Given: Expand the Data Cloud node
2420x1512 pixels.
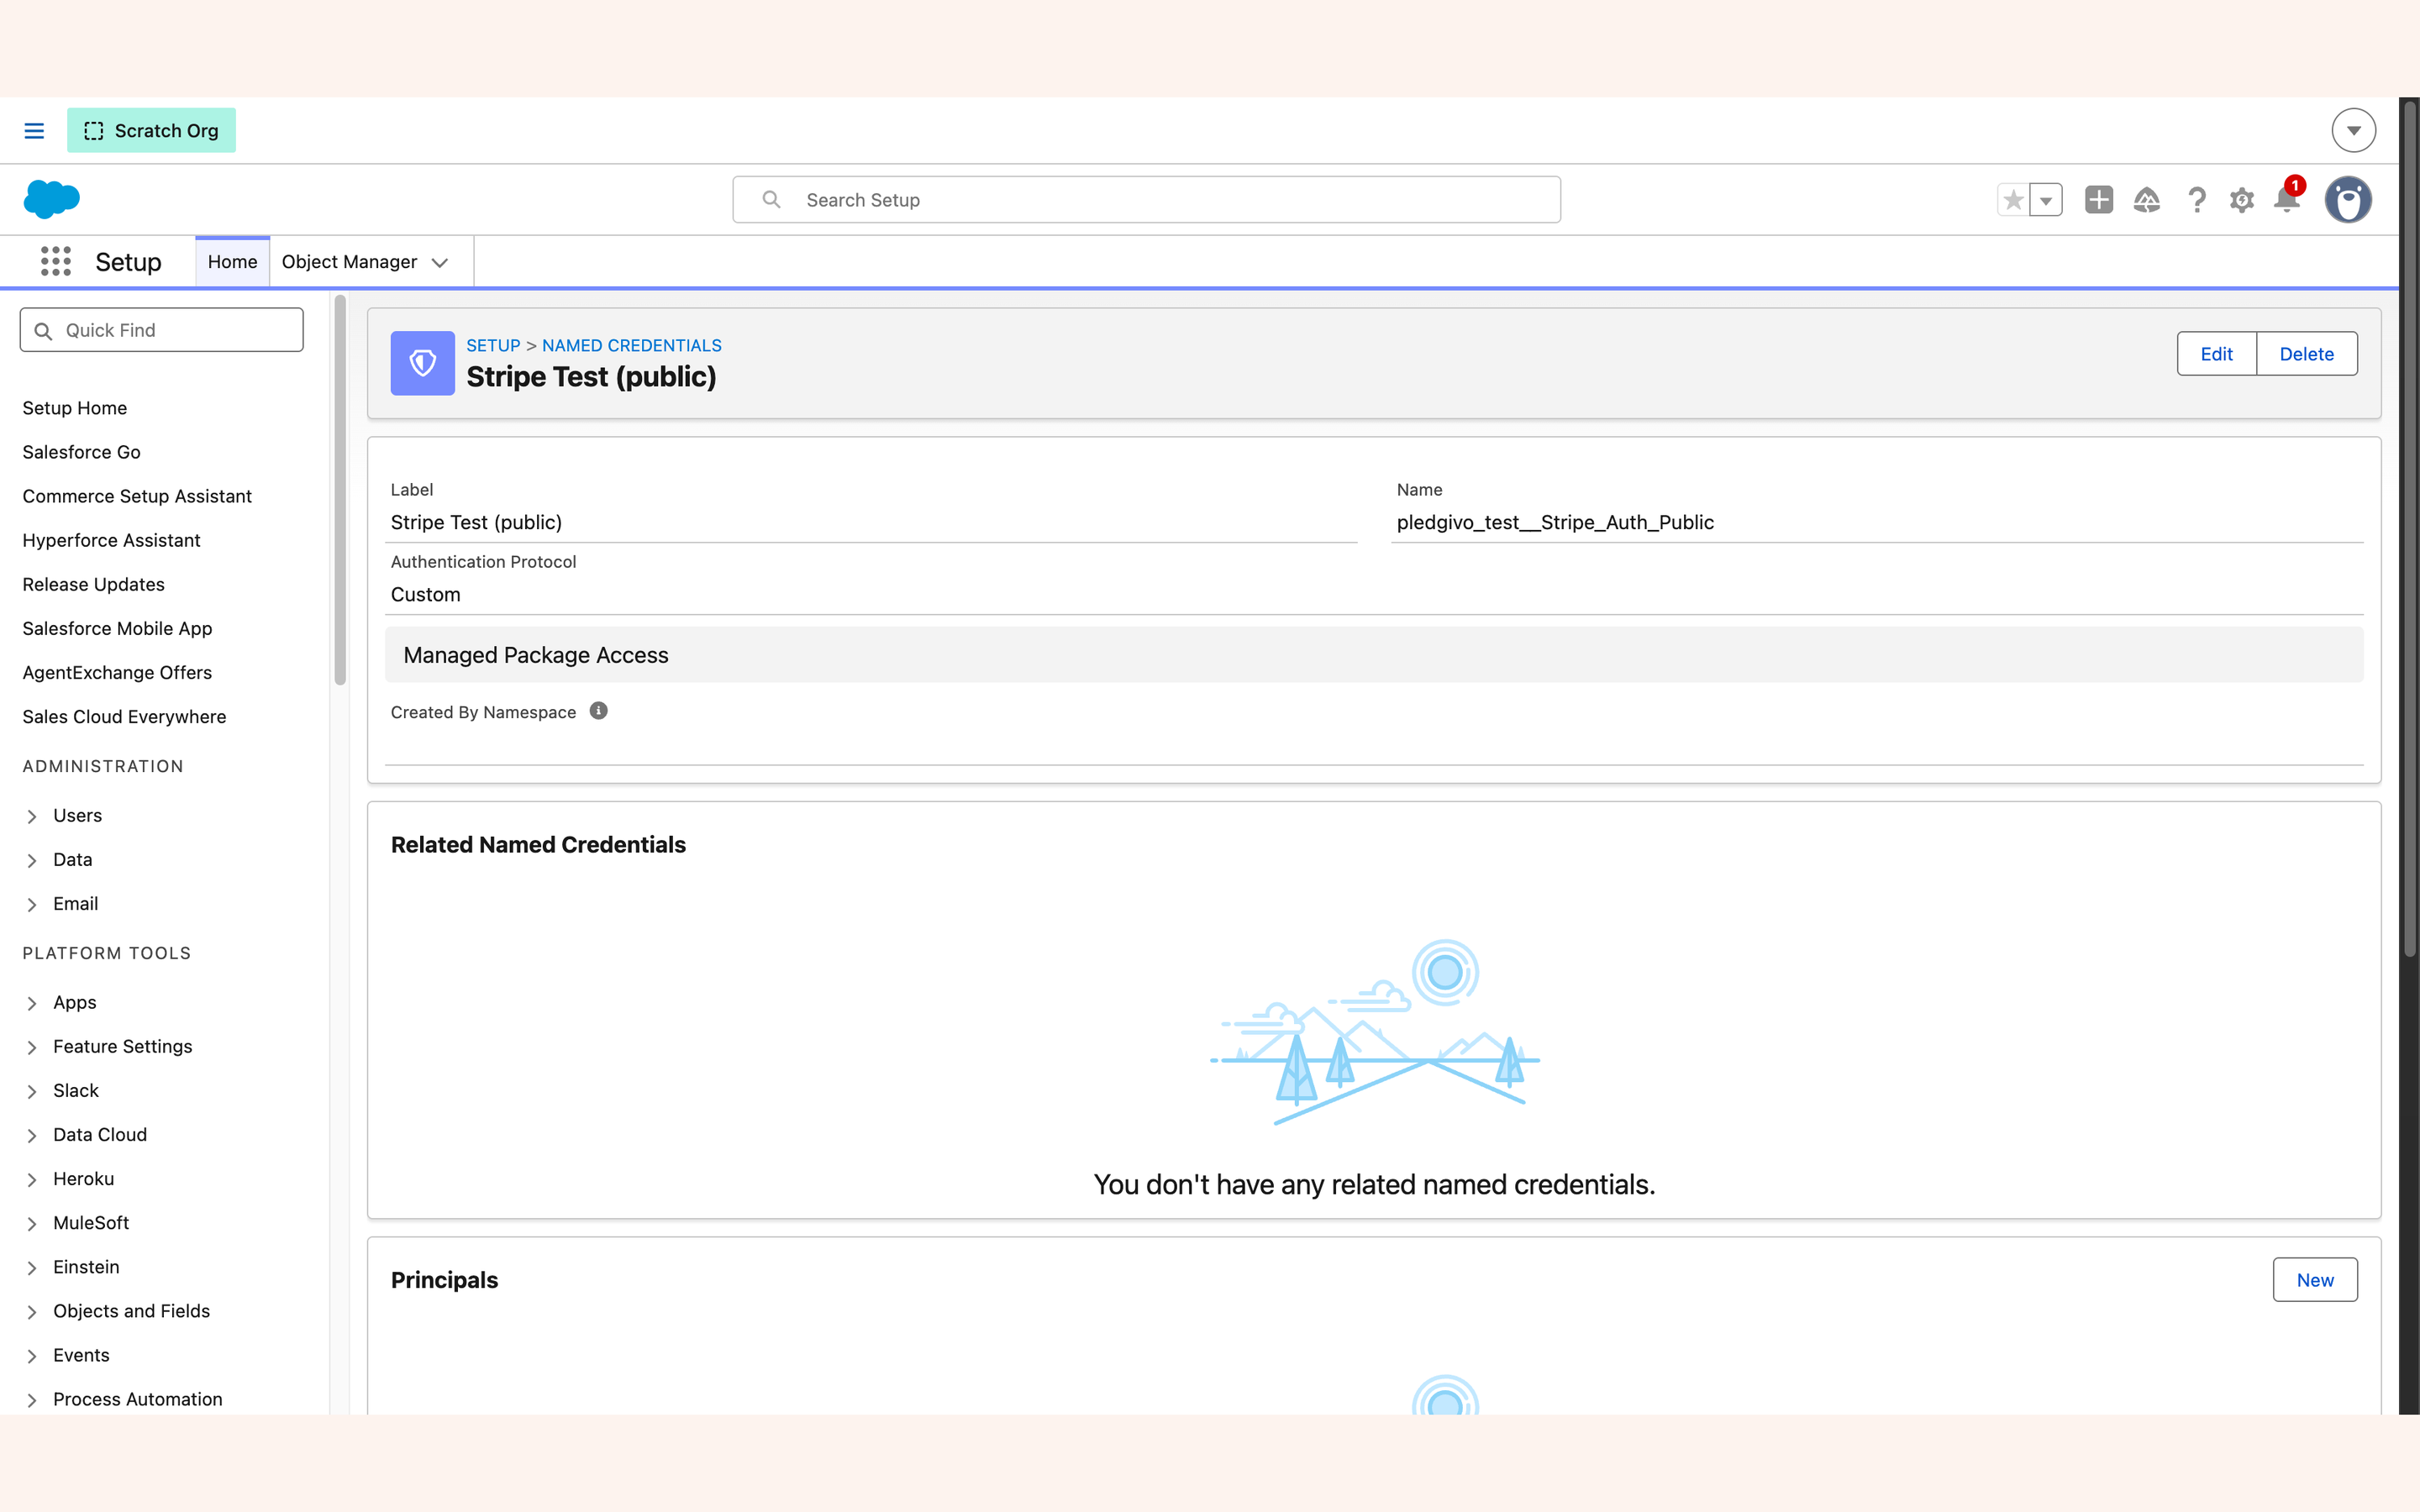Looking at the screenshot, I should click(32, 1135).
